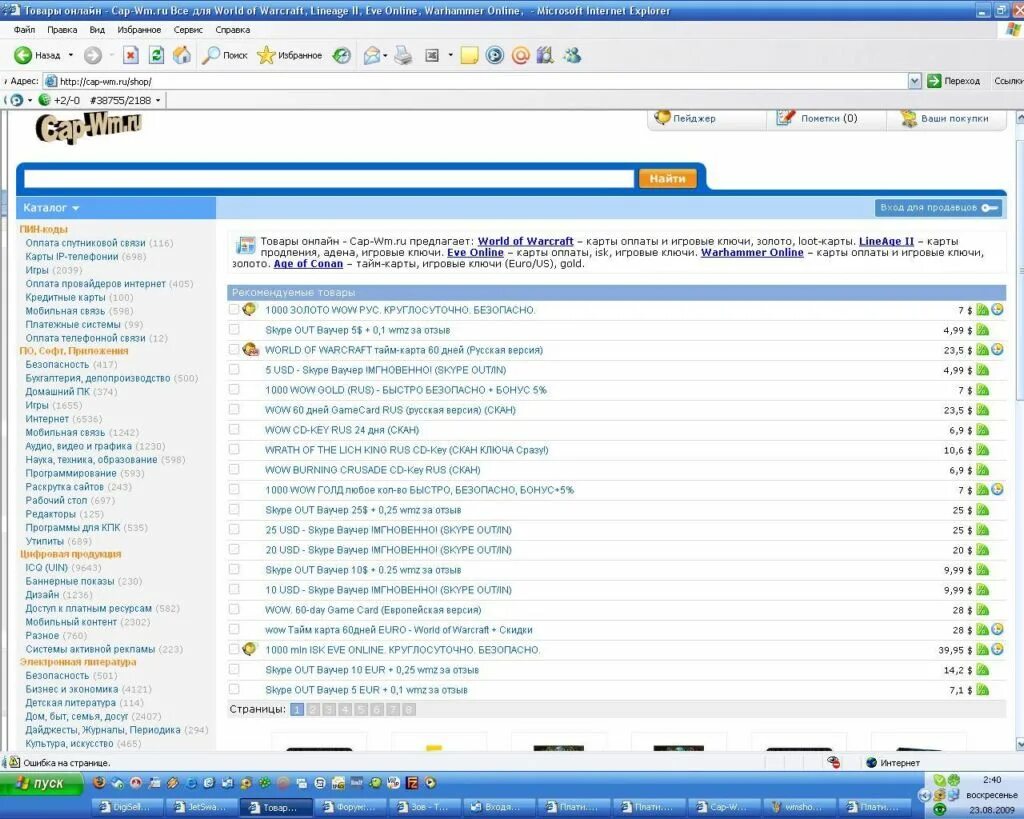Click Вход для продавцов button
Image resolution: width=1024 pixels, height=819 pixels.
coord(938,208)
